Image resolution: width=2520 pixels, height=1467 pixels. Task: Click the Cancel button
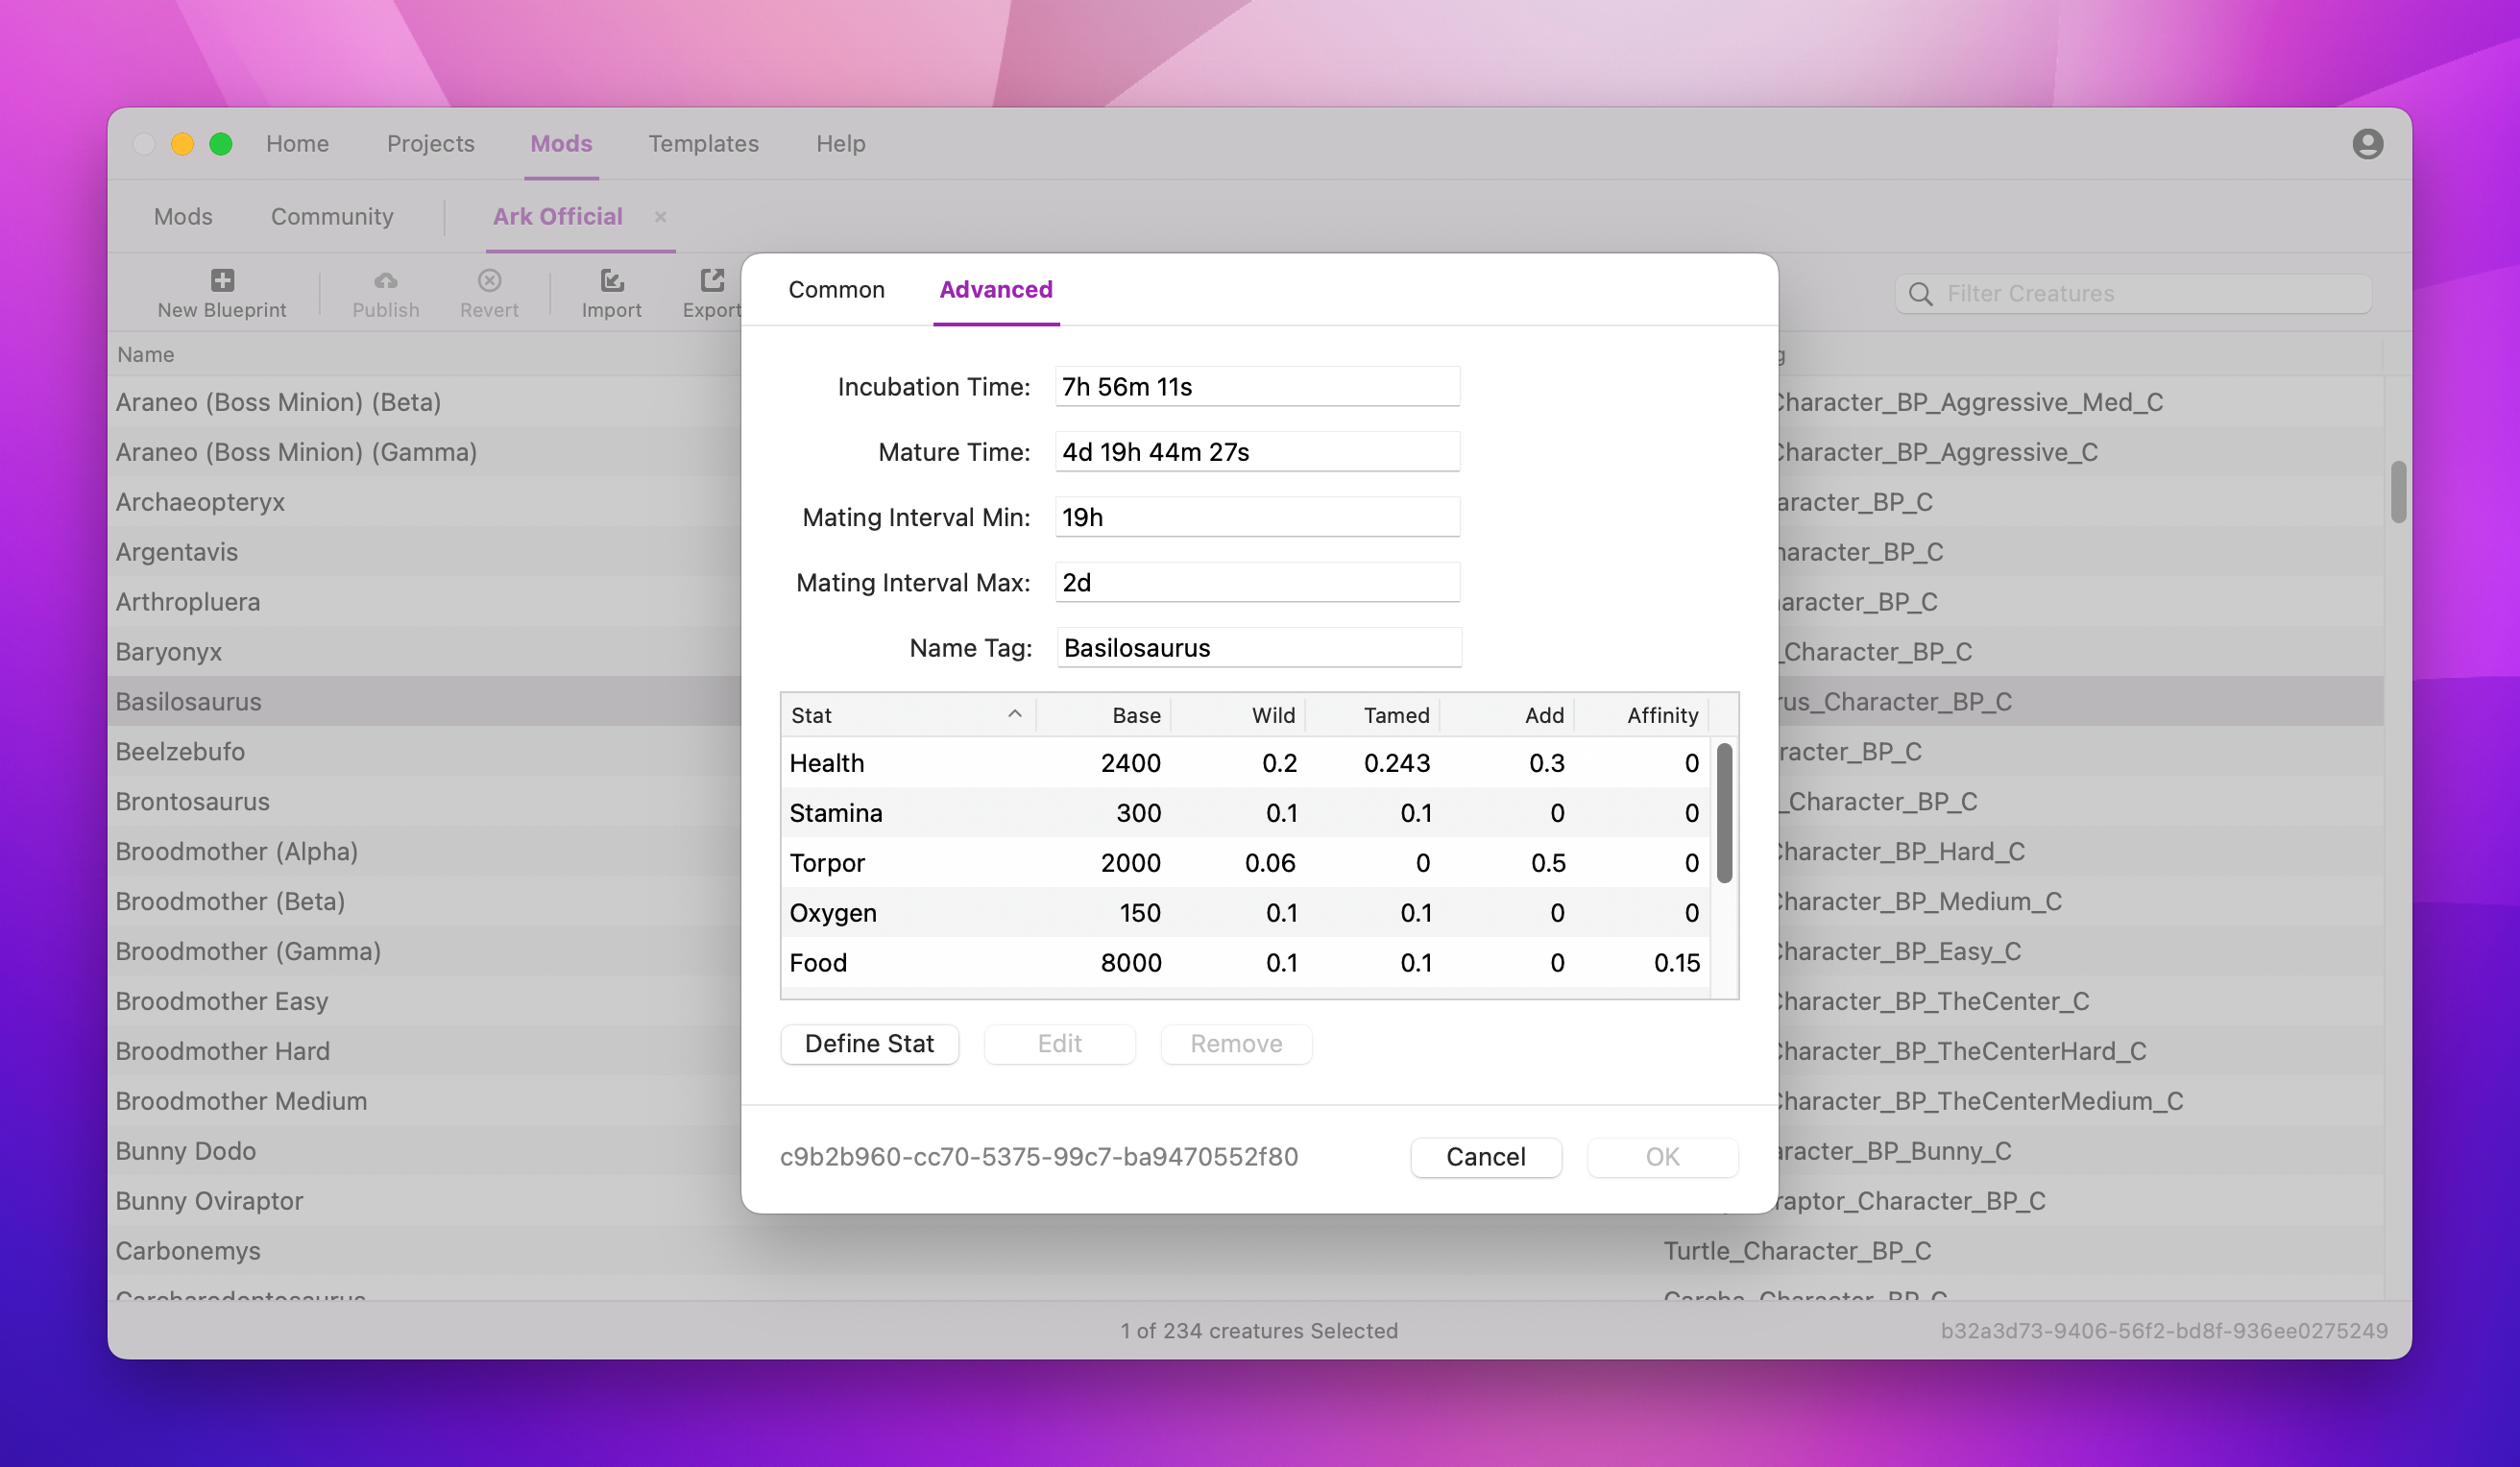tap(1486, 1157)
